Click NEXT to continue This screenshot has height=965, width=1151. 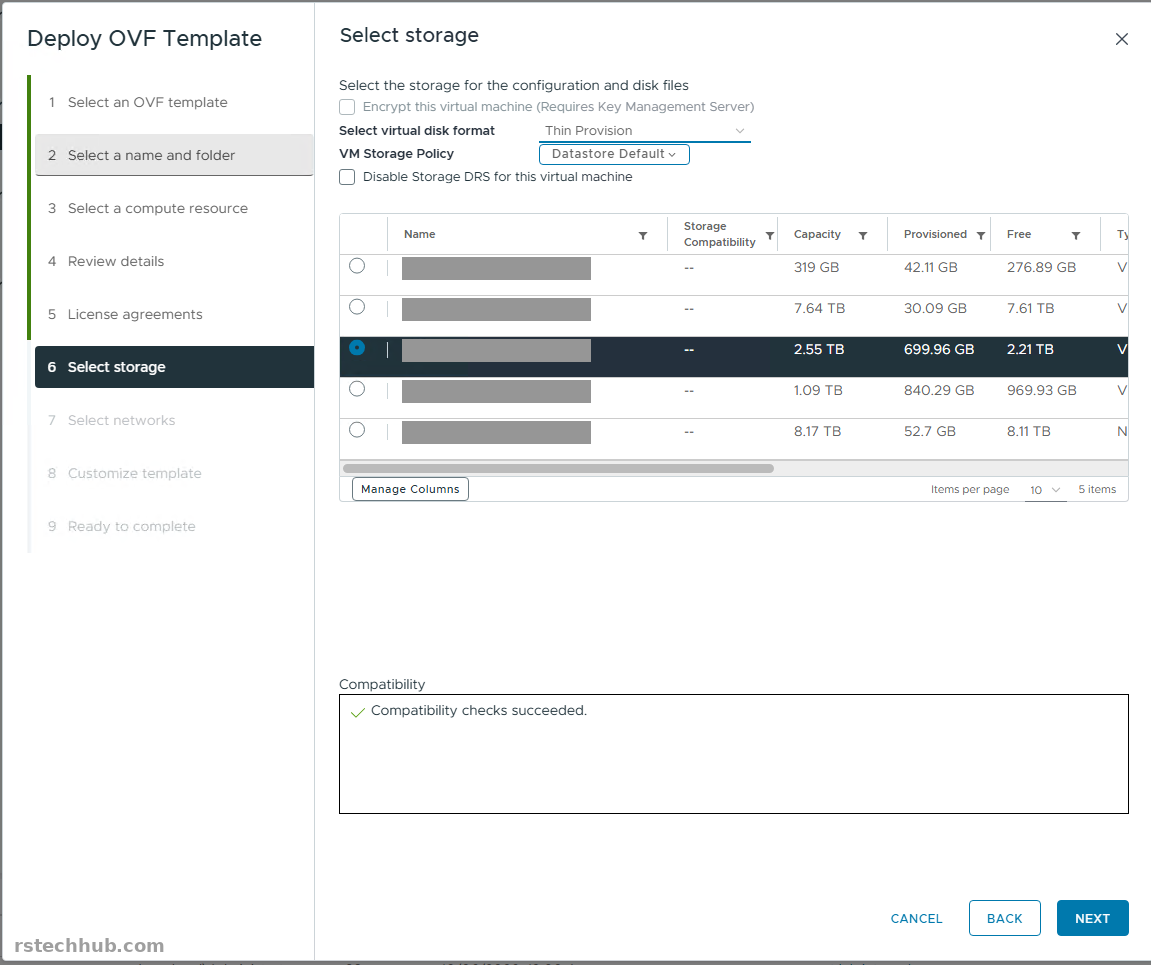tap(1092, 918)
